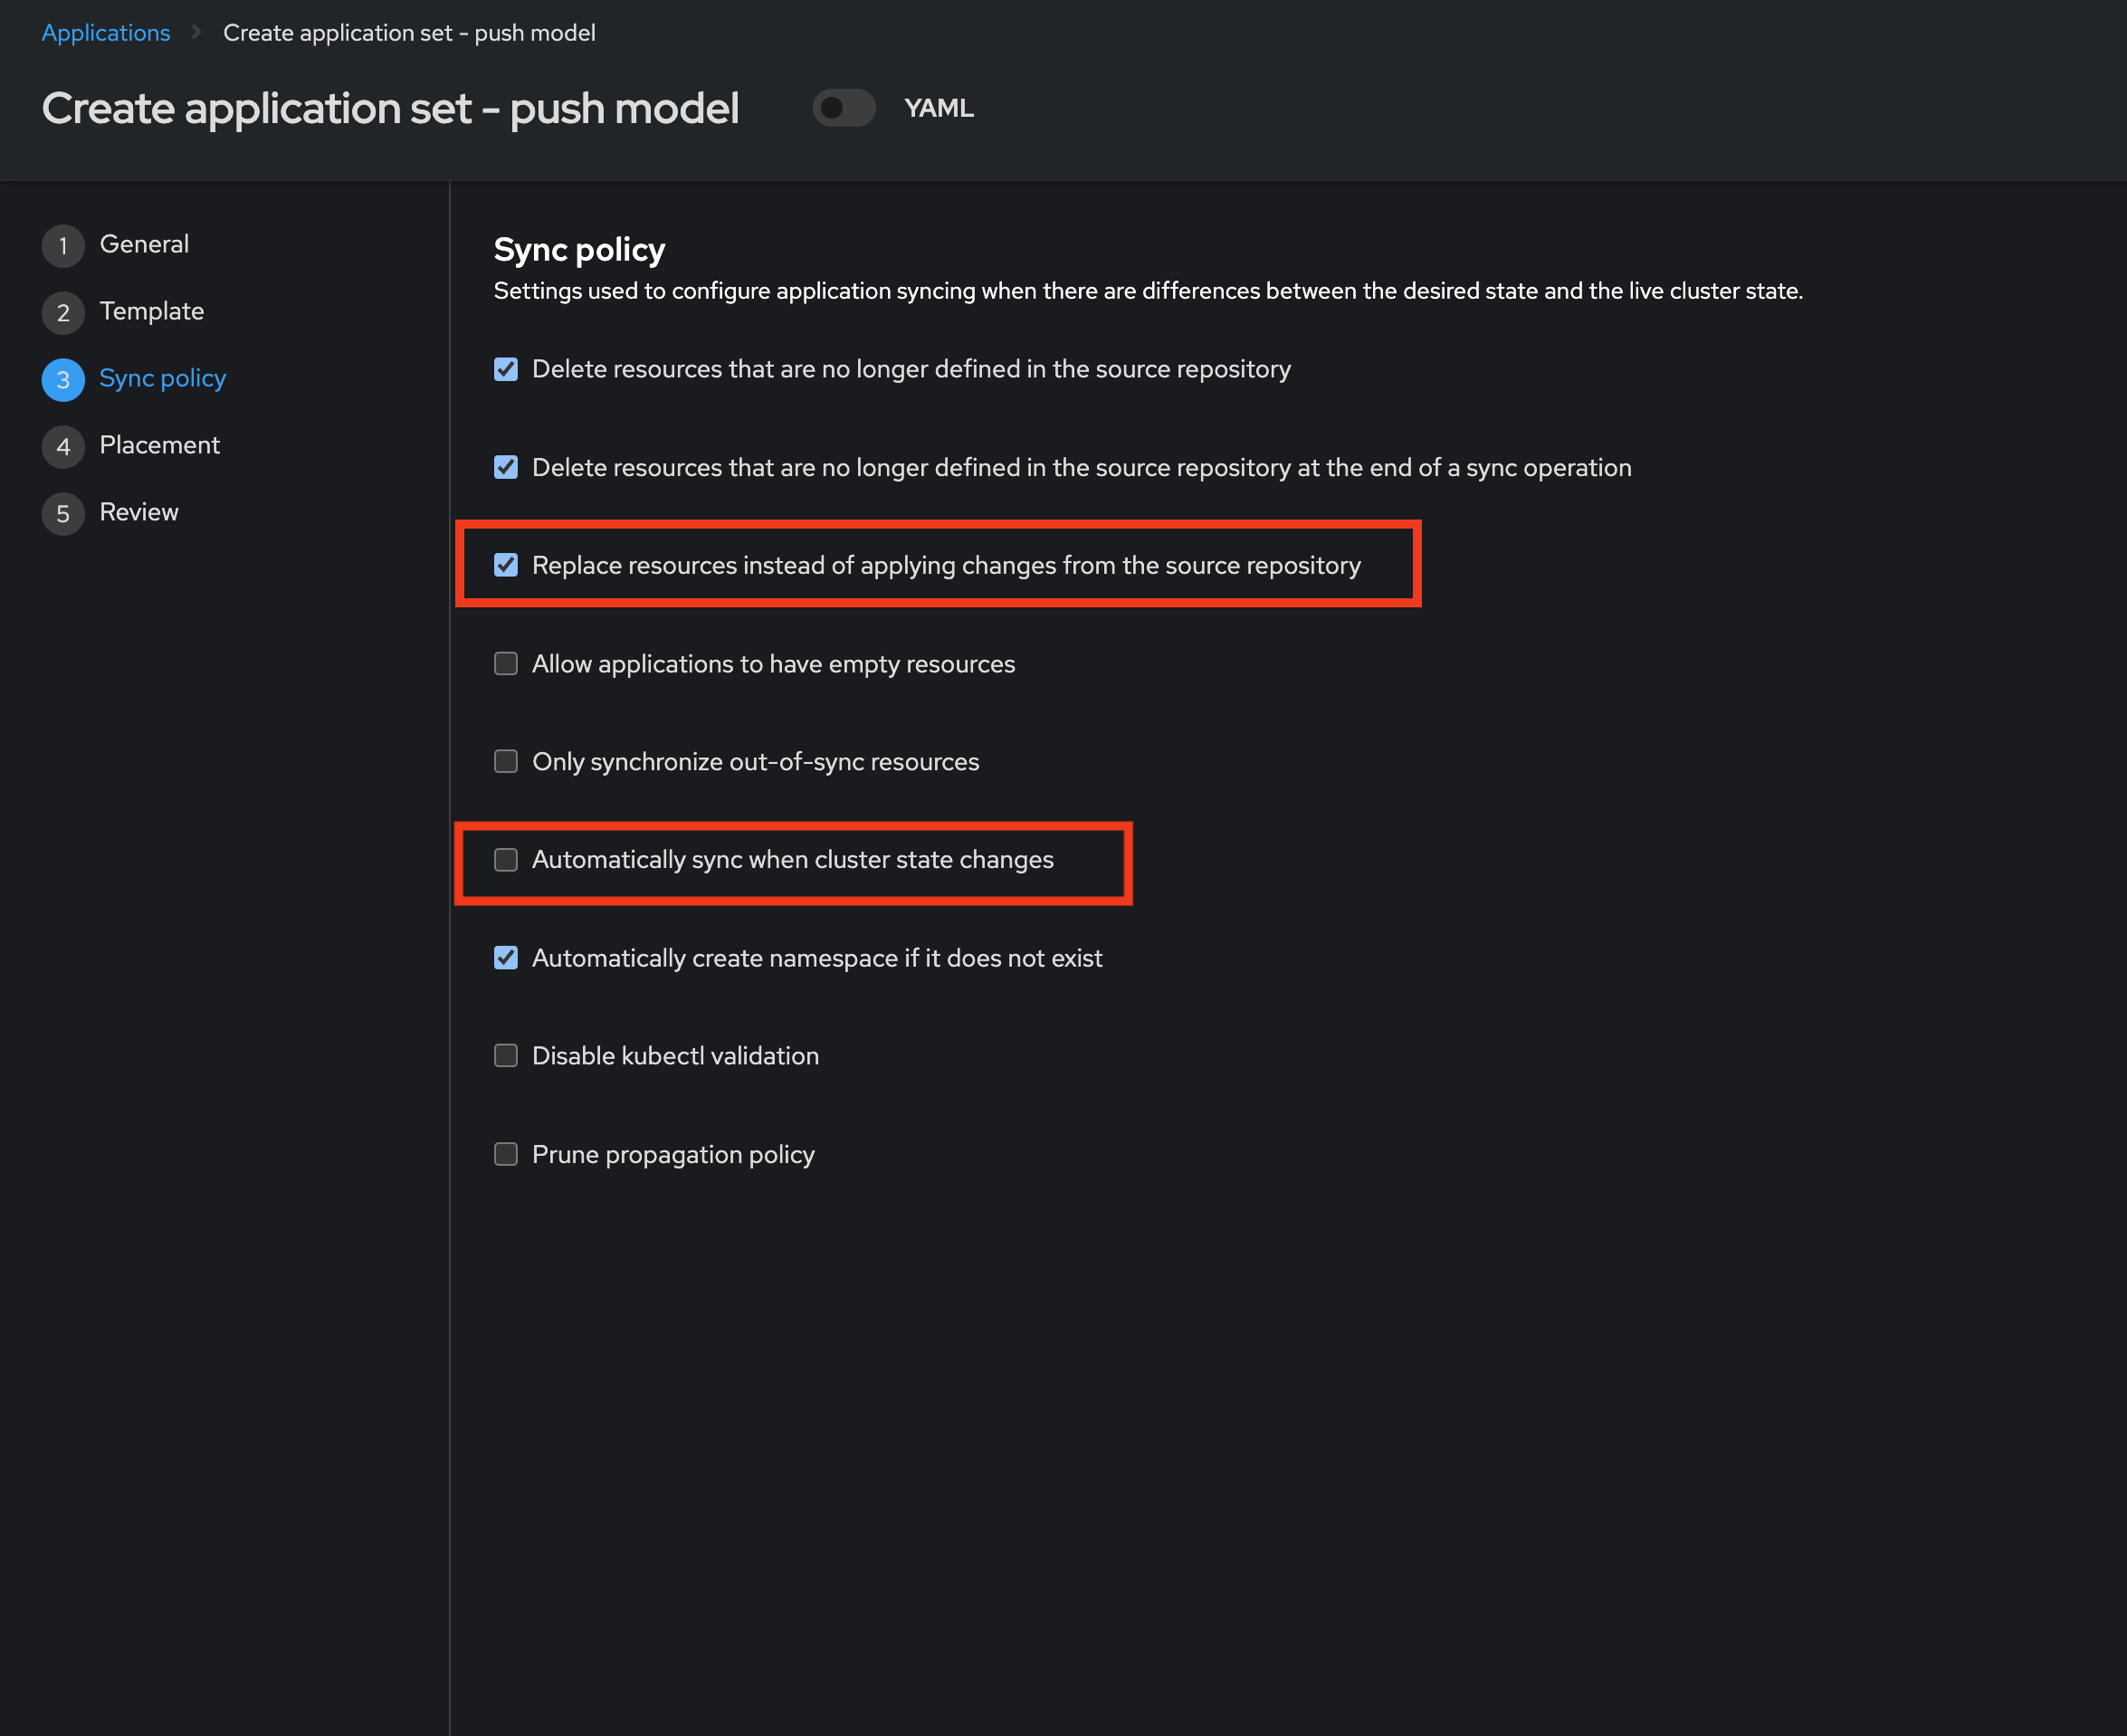Jump to the Review wizard step
The image size is (2127, 1736).
tap(139, 512)
